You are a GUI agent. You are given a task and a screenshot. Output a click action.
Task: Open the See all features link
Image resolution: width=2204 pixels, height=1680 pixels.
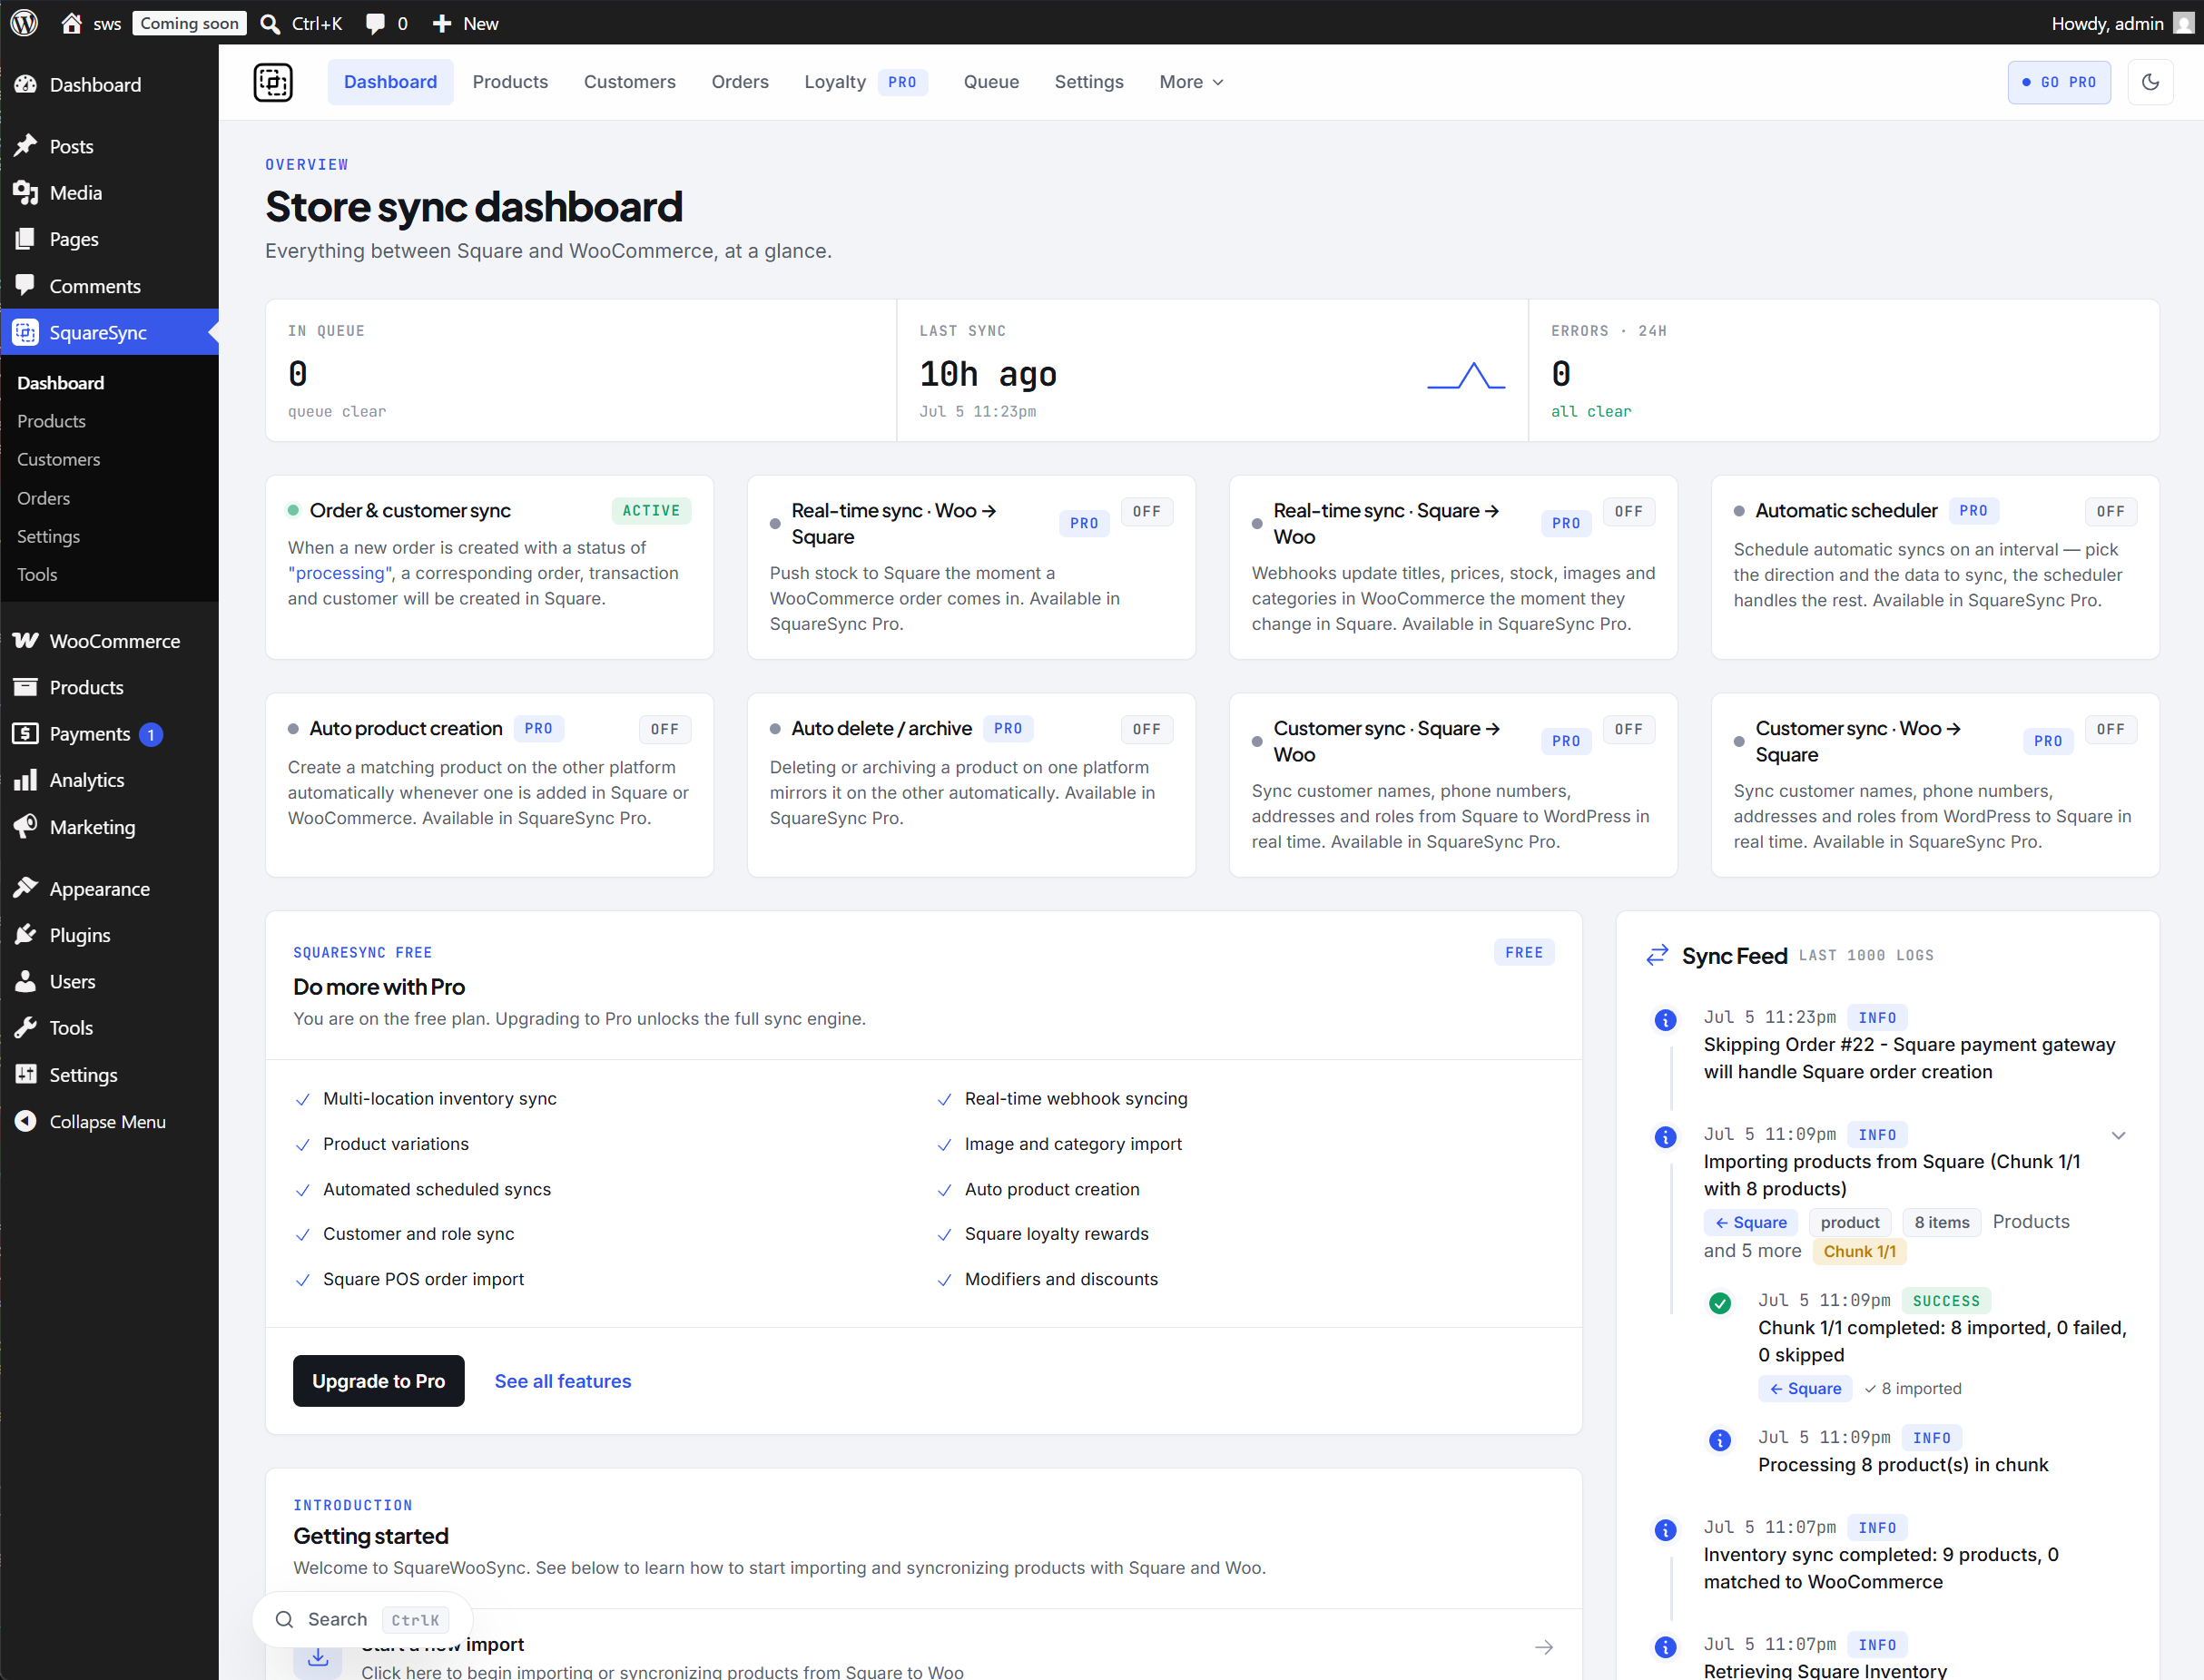coord(563,1381)
